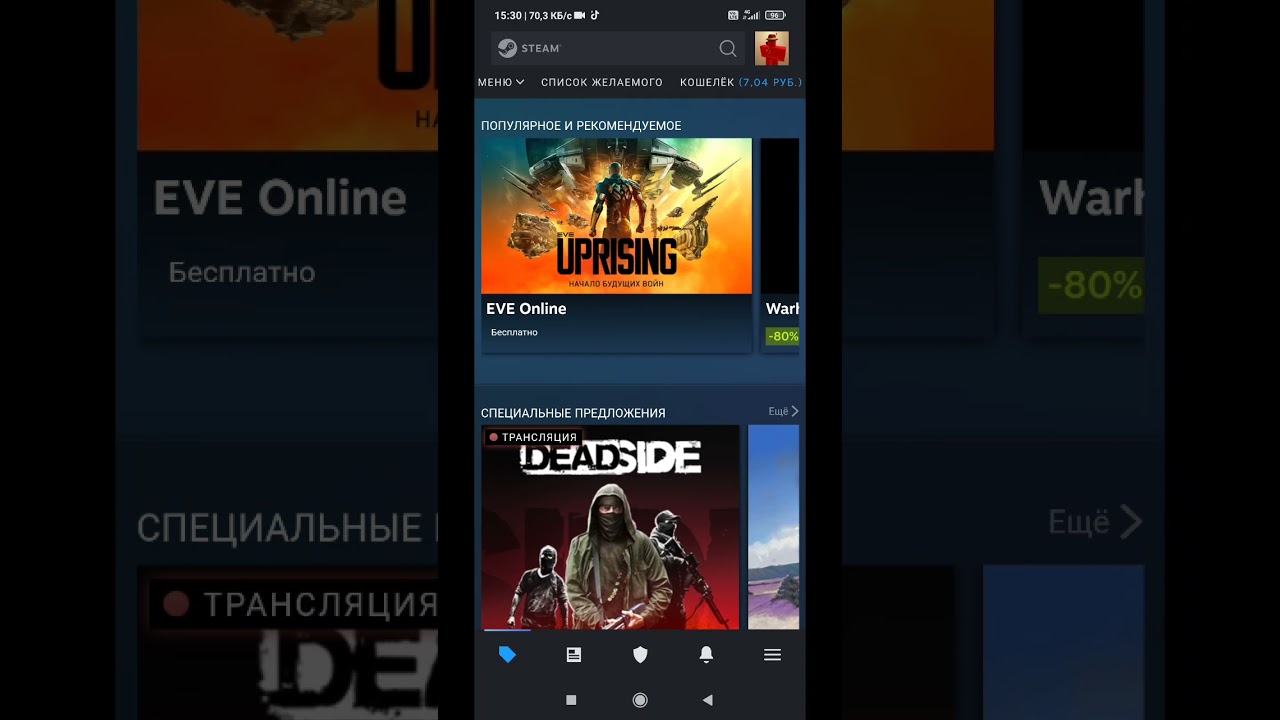The height and width of the screenshot is (720, 1280).
Task: Open the EVE Uprising banner image
Action: (616, 216)
